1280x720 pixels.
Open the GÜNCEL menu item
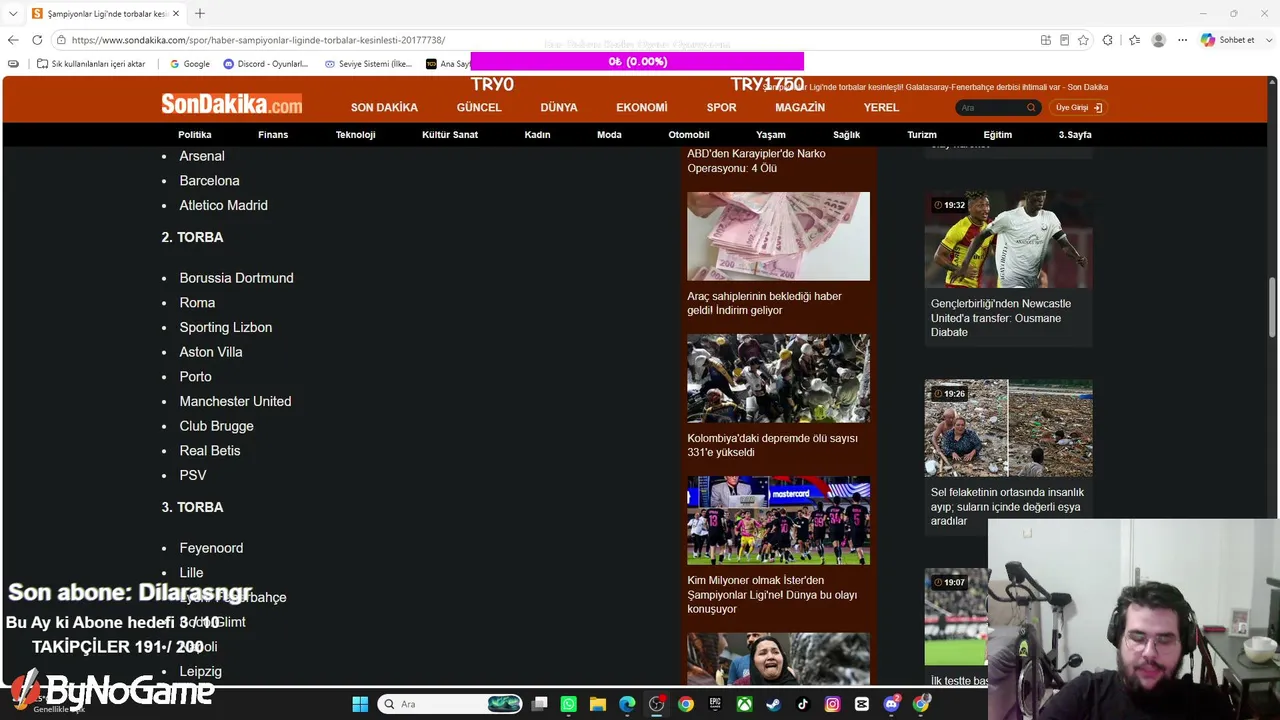pyautogui.click(x=479, y=107)
